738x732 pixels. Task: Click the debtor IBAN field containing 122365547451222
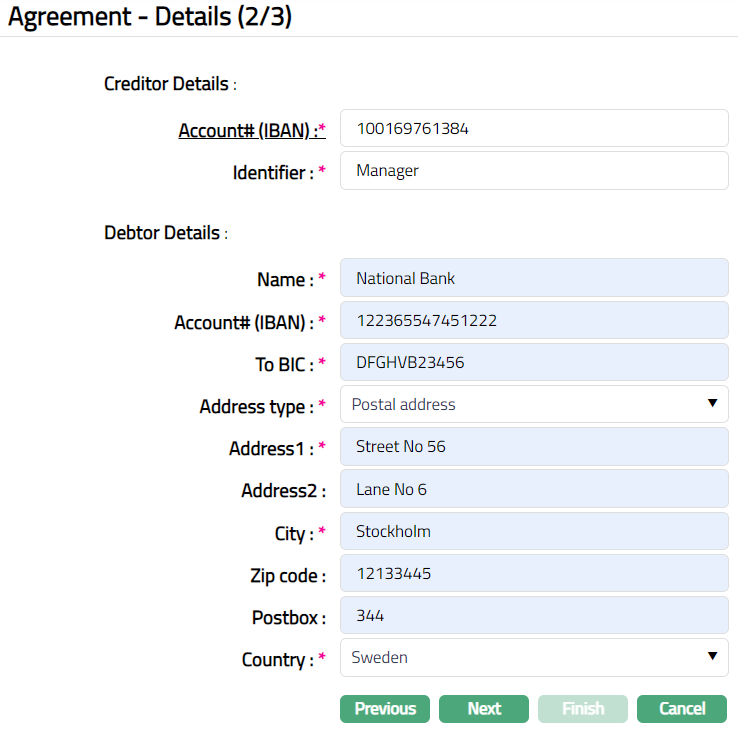534,321
